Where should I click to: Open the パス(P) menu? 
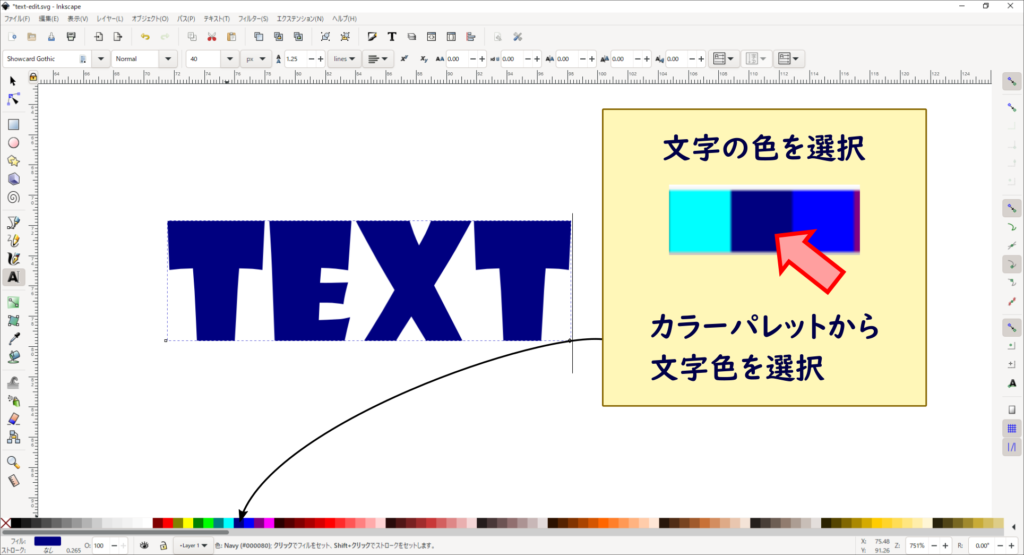(x=186, y=19)
